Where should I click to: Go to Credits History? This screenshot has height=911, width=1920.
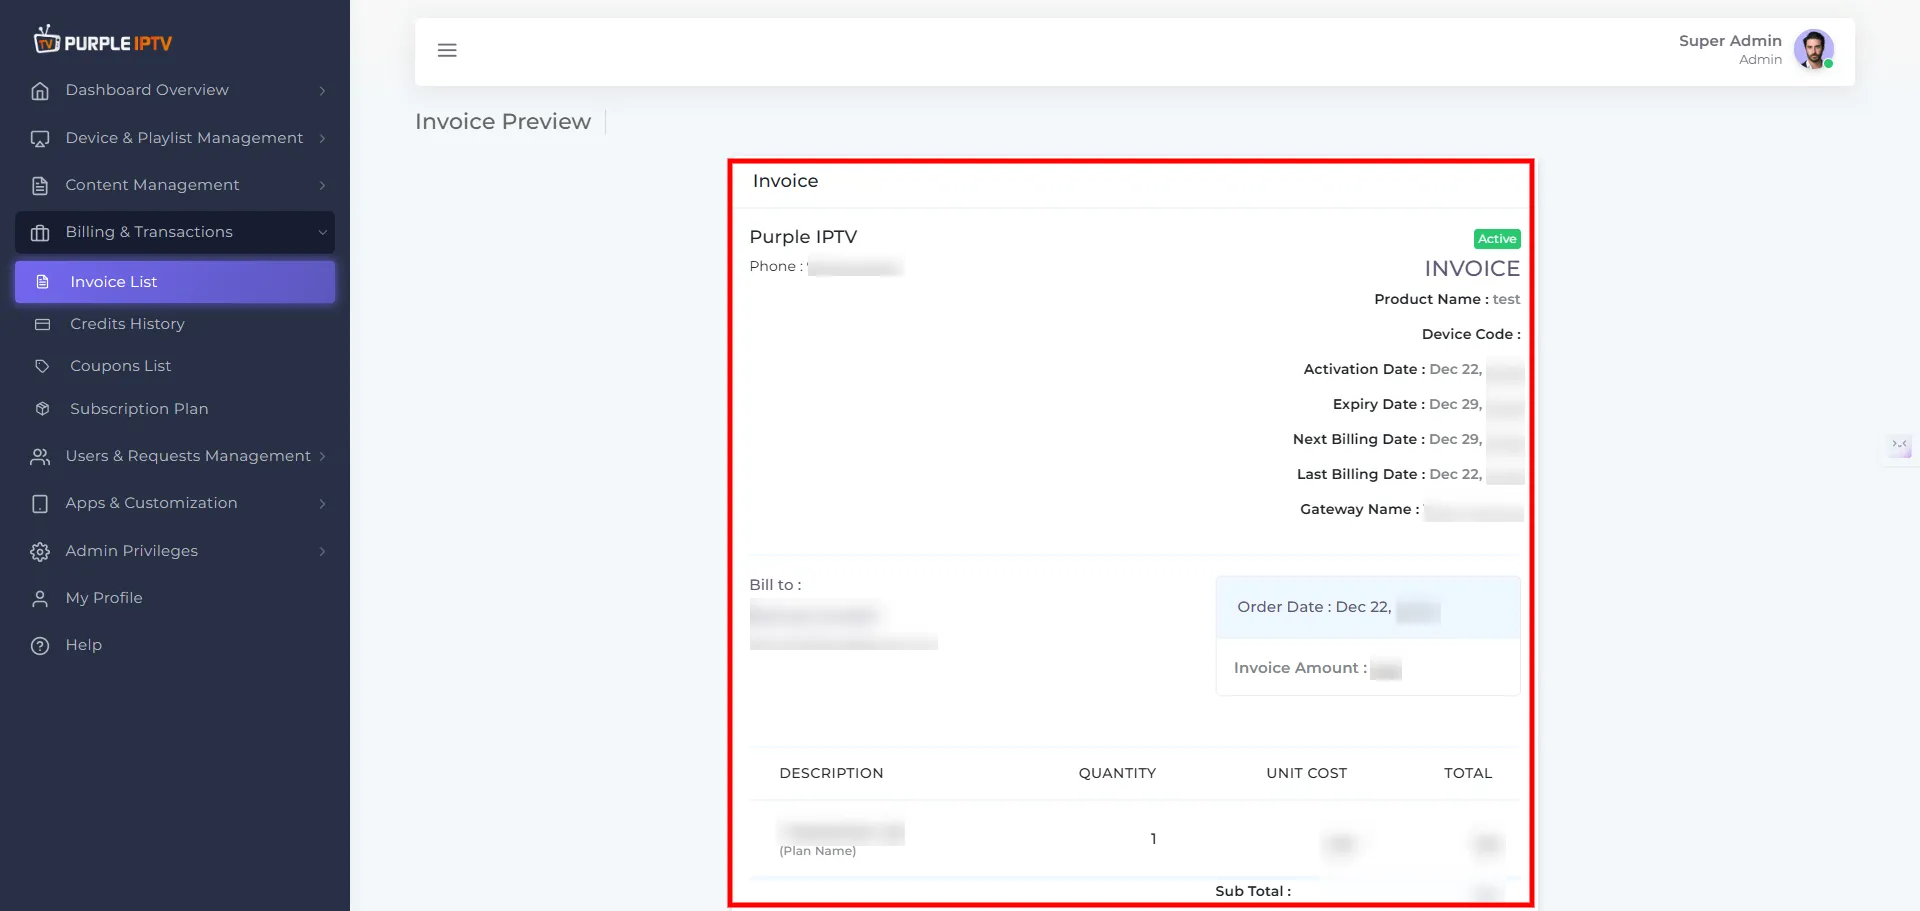pyautogui.click(x=175, y=324)
